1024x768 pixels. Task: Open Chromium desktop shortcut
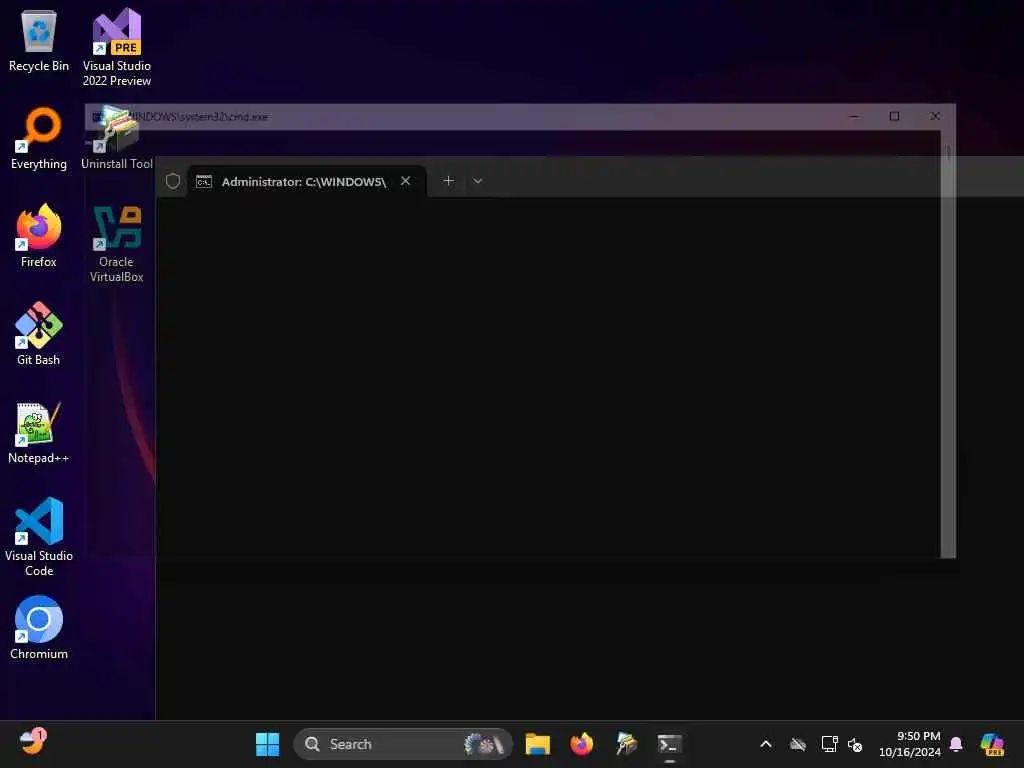click(x=39, y=628)
